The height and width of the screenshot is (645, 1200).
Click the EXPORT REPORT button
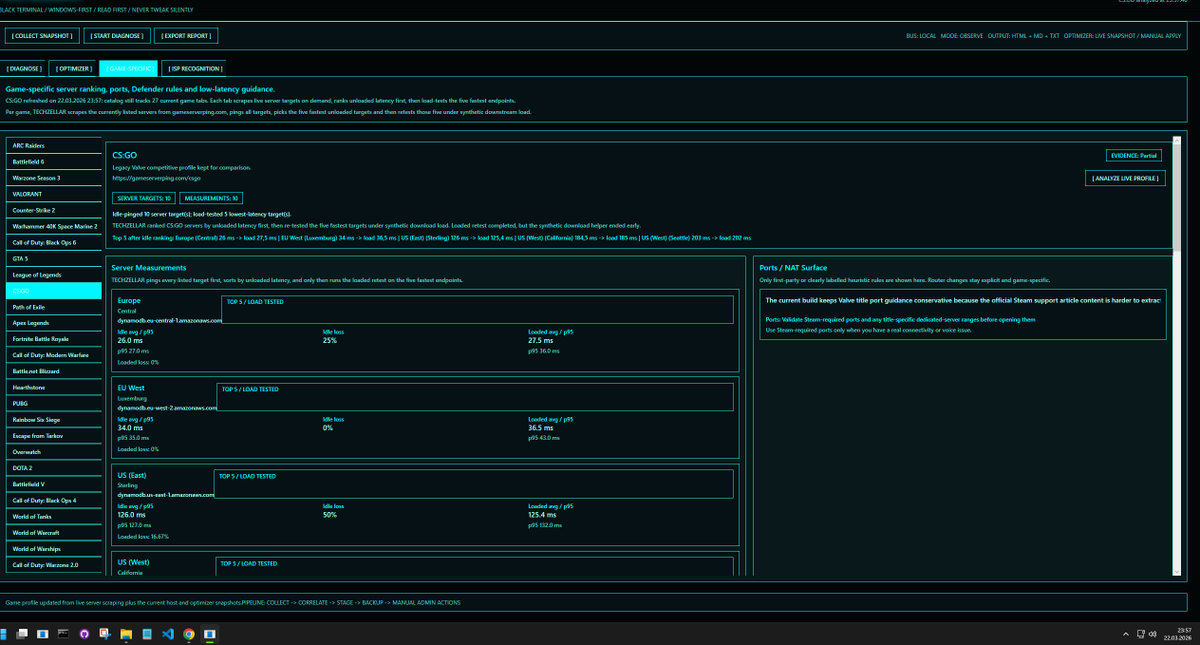coord(186,36)
